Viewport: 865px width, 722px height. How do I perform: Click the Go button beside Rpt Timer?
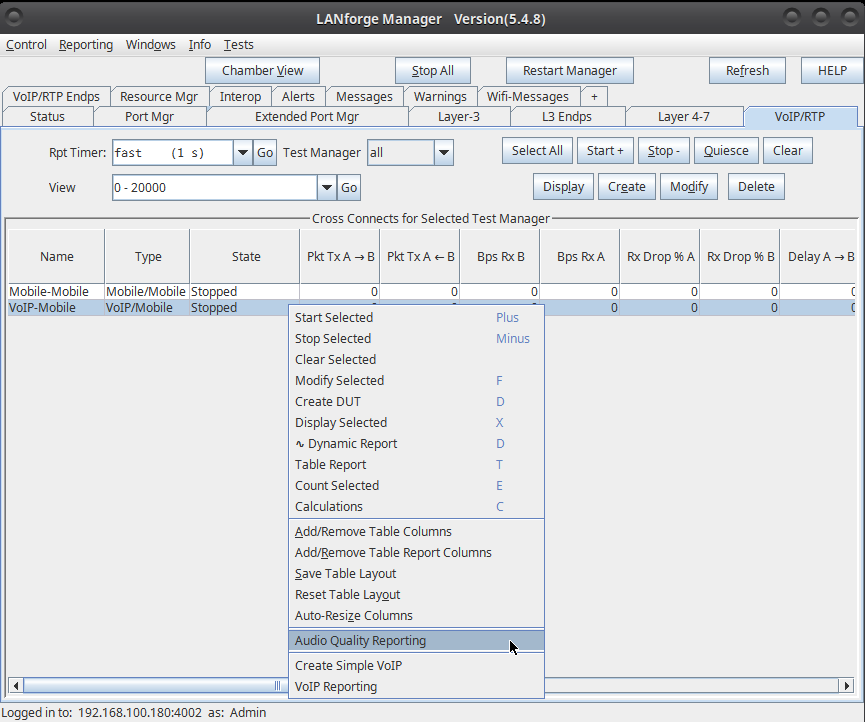pyautogui.click(x=265, y=153)
